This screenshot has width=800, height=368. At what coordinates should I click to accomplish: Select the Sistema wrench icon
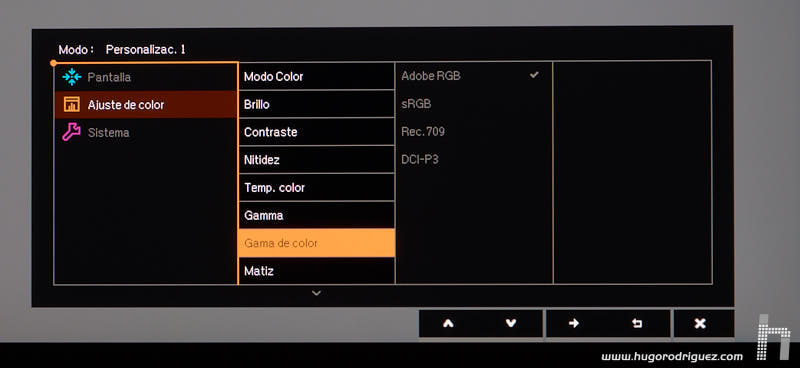pyautogui.click(x=71, y=132)
